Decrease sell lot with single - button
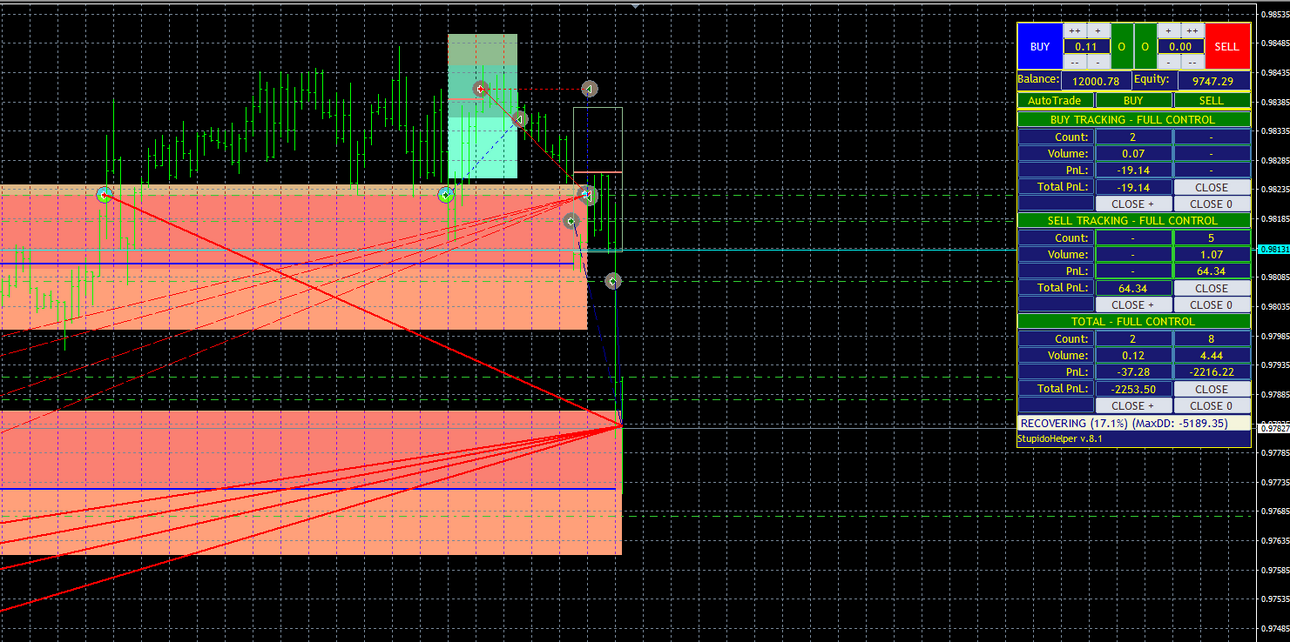 [1168, 62]
